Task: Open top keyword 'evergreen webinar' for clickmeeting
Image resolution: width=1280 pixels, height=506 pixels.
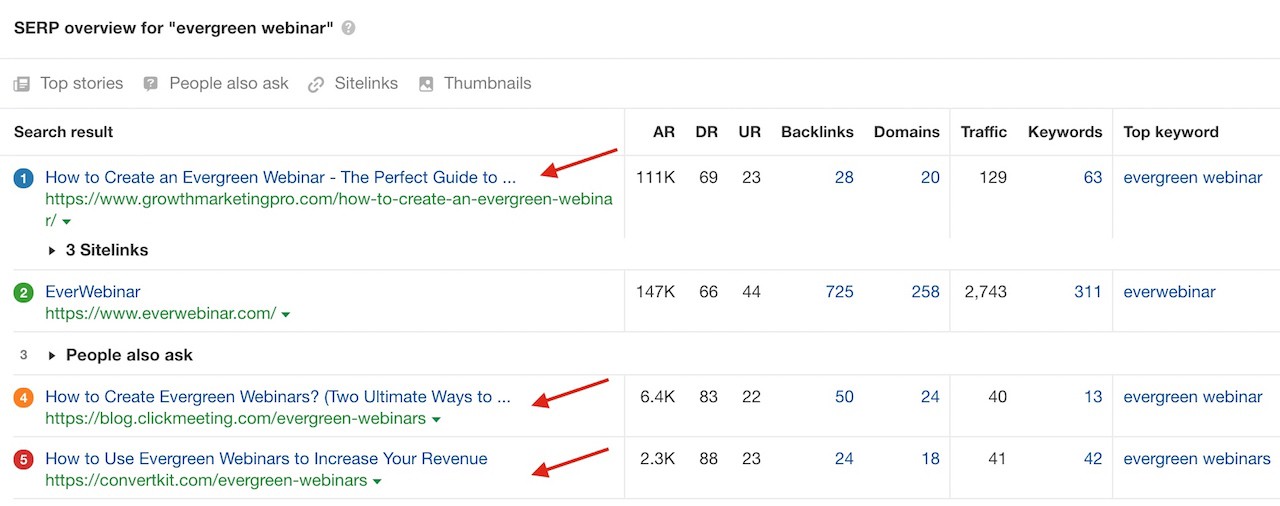Action: click(x=1193, y=397)
